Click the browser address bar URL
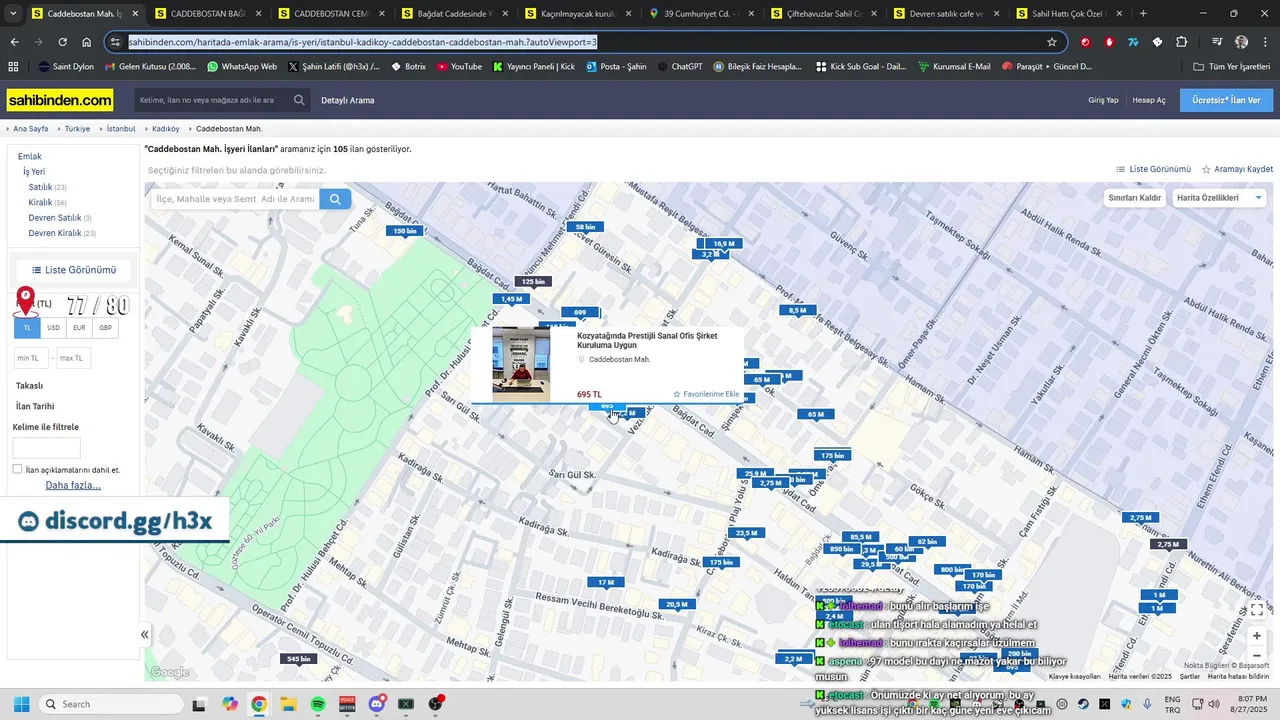 363,42
